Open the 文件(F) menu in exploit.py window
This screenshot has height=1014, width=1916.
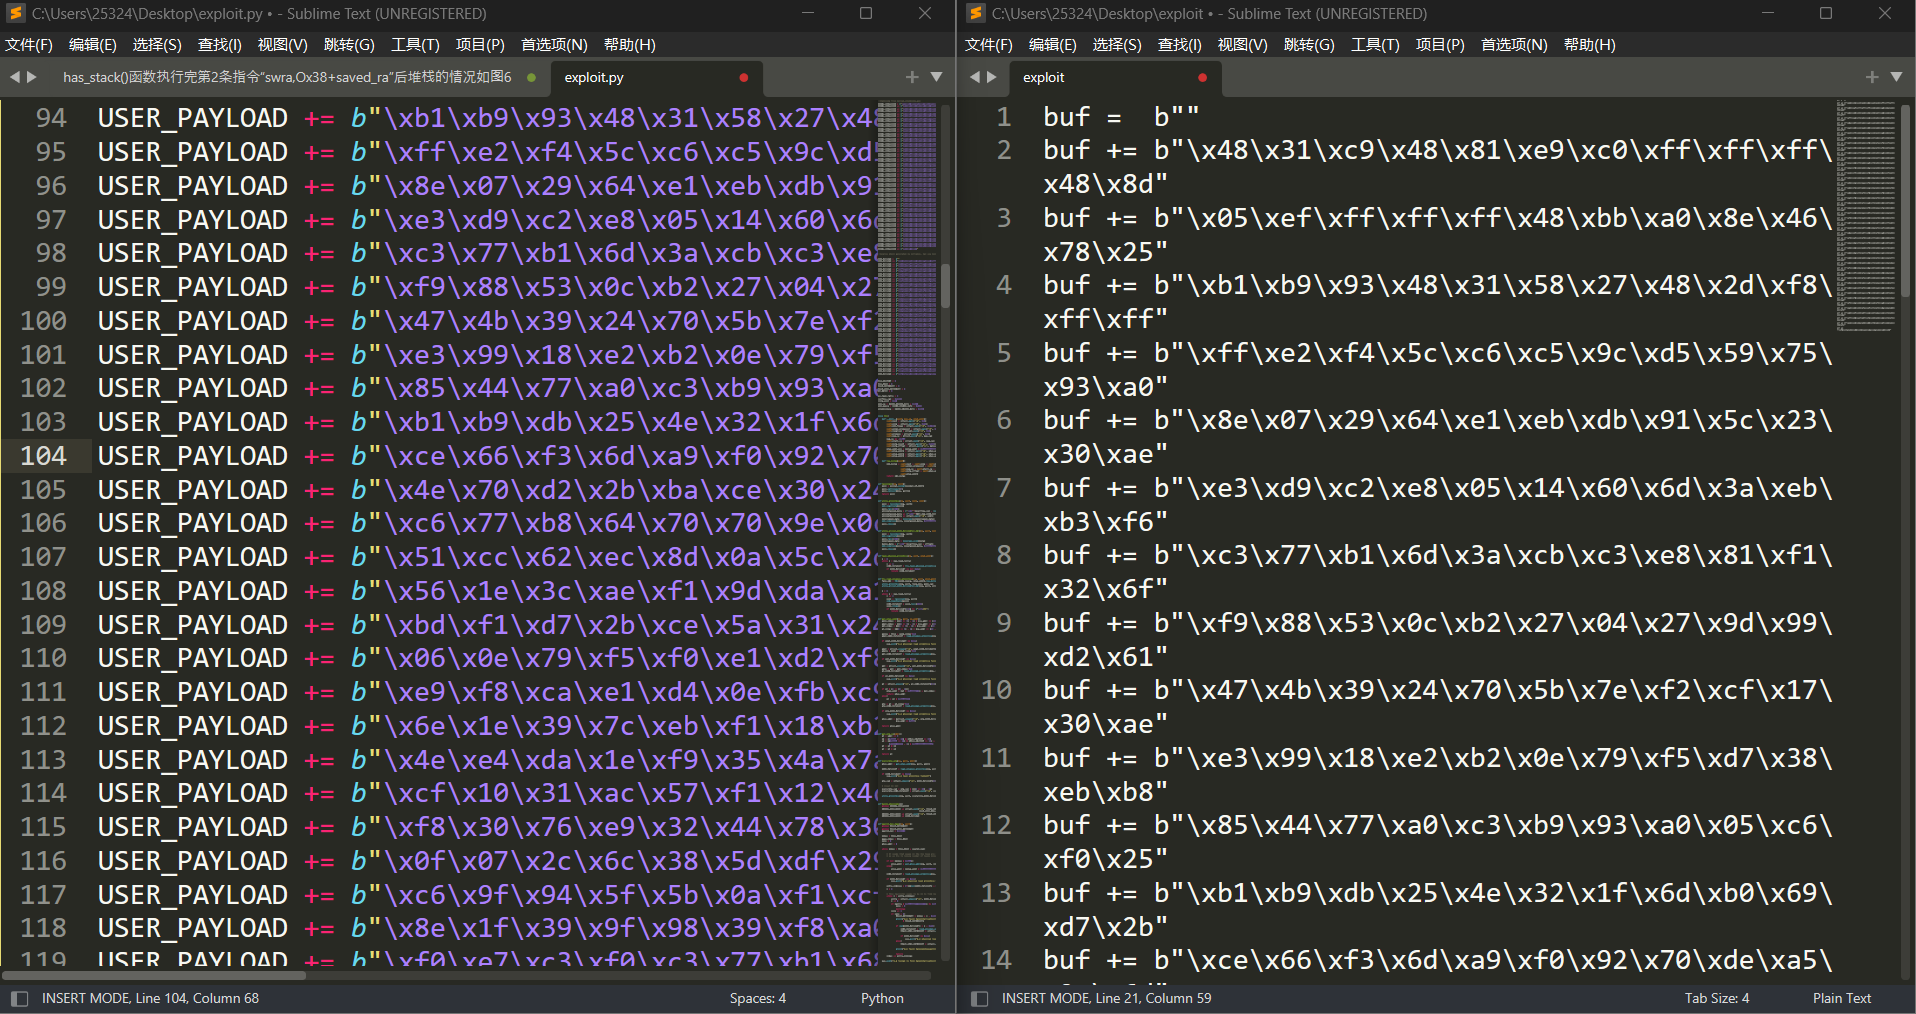tap(29, 45)
